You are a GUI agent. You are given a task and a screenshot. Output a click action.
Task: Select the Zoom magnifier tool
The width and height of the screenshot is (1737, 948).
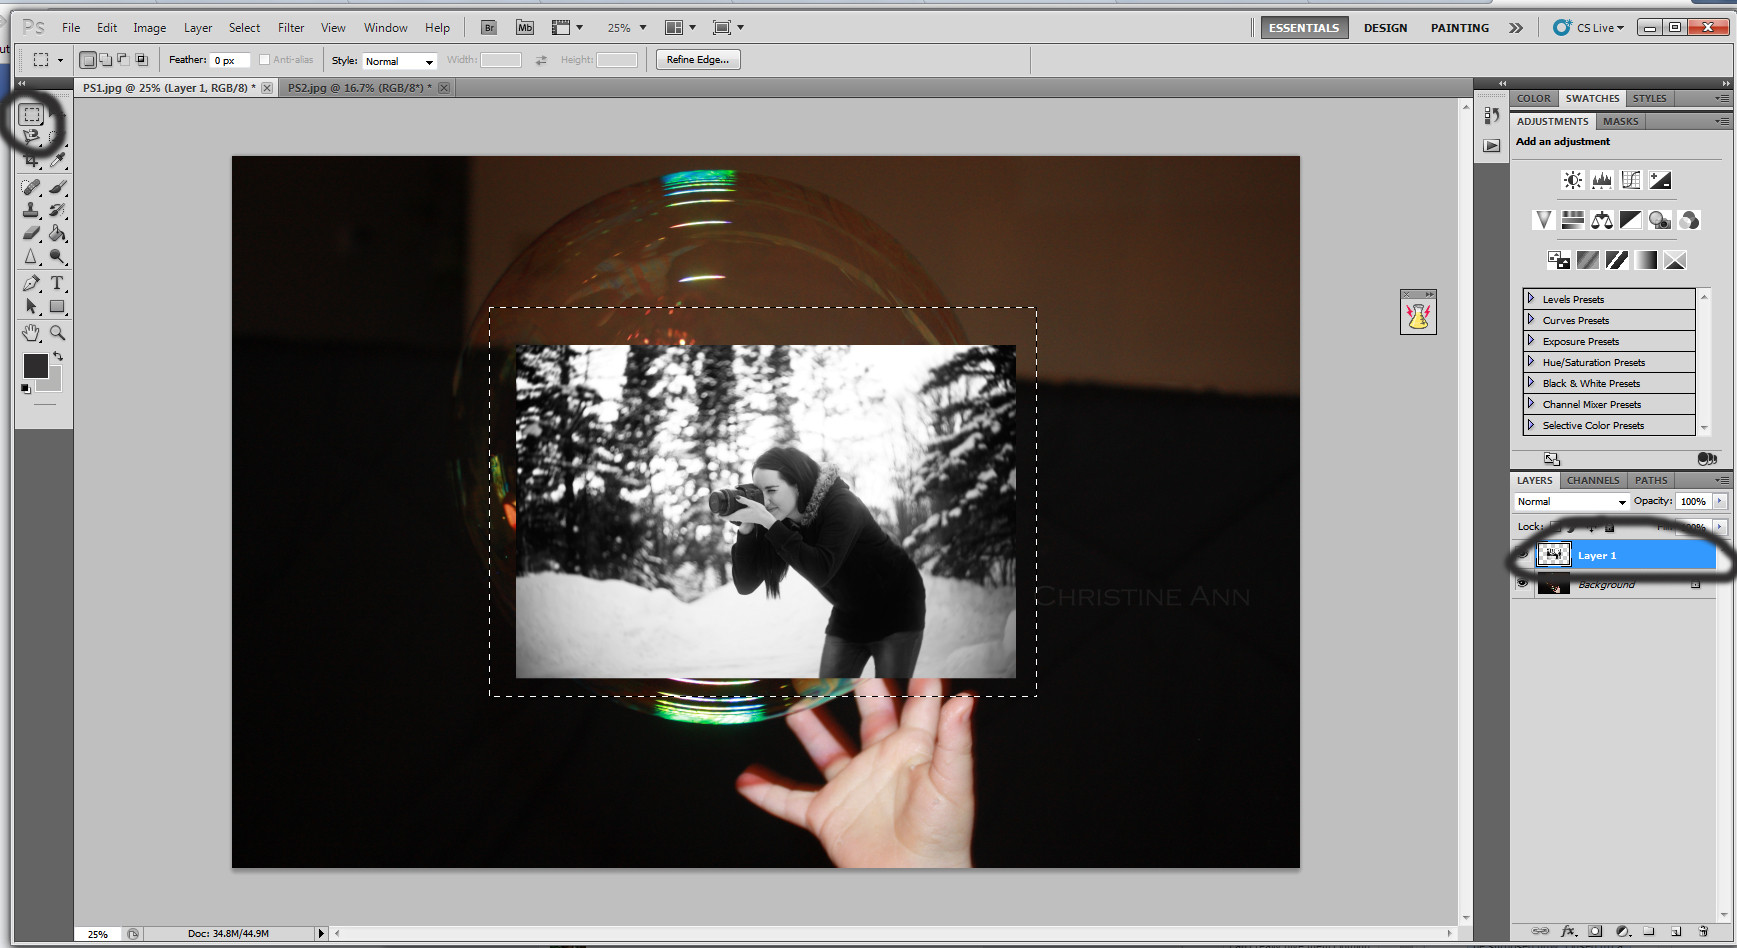(x=58, y=333)
